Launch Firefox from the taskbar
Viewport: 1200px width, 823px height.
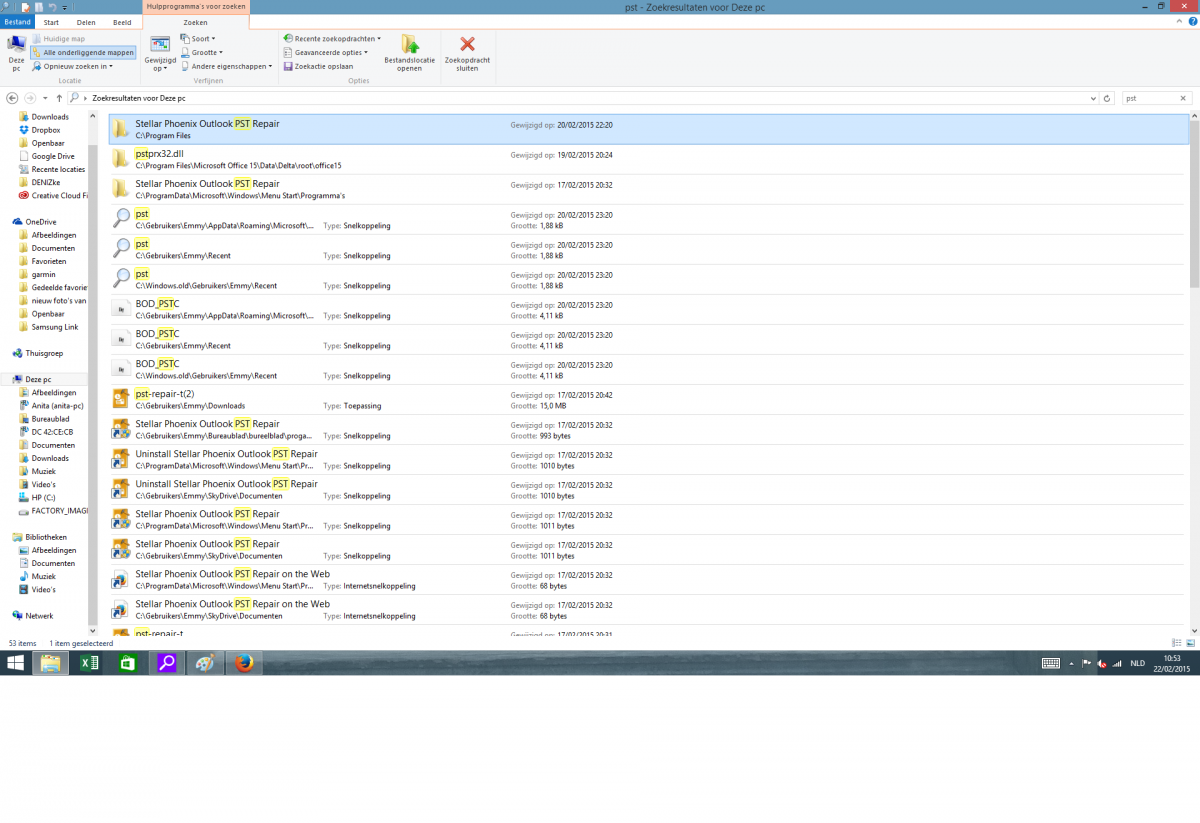pos(244,663)
